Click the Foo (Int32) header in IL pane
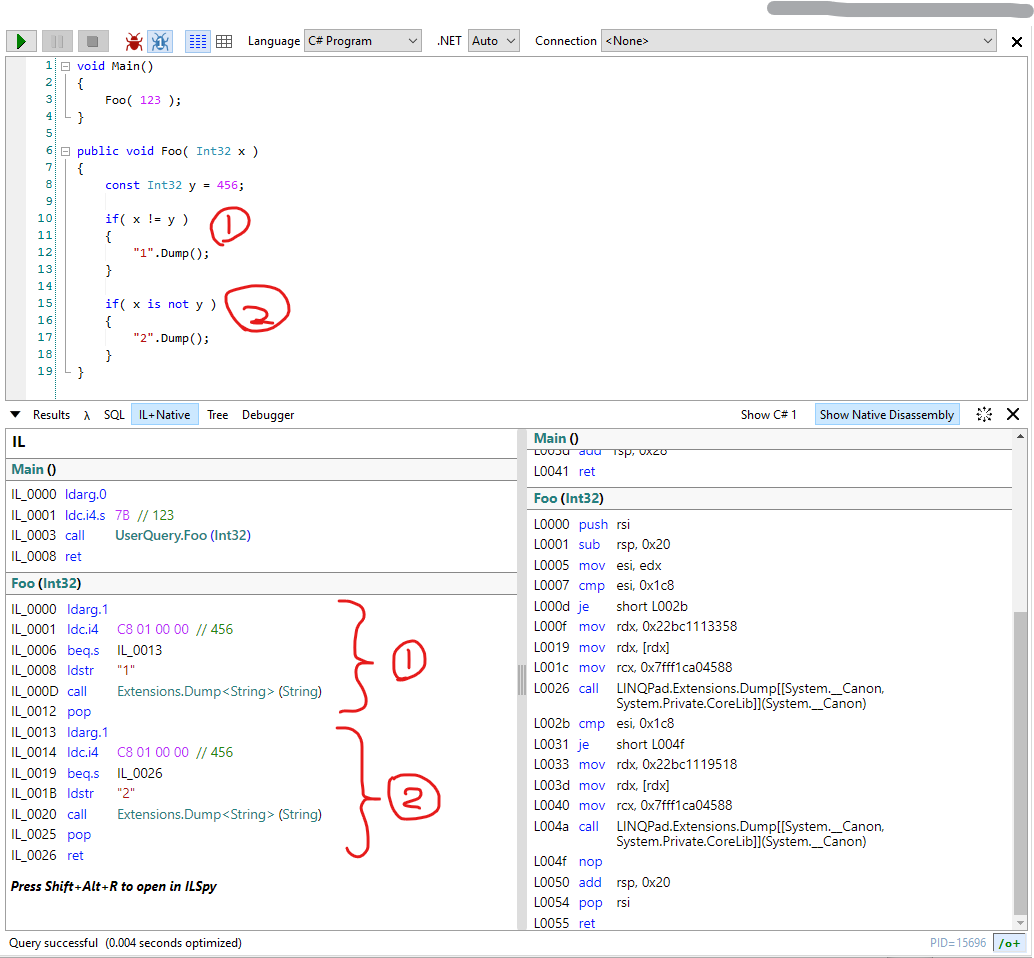The width and height of the screenshot is (1034, 958). tap(46, 584)
